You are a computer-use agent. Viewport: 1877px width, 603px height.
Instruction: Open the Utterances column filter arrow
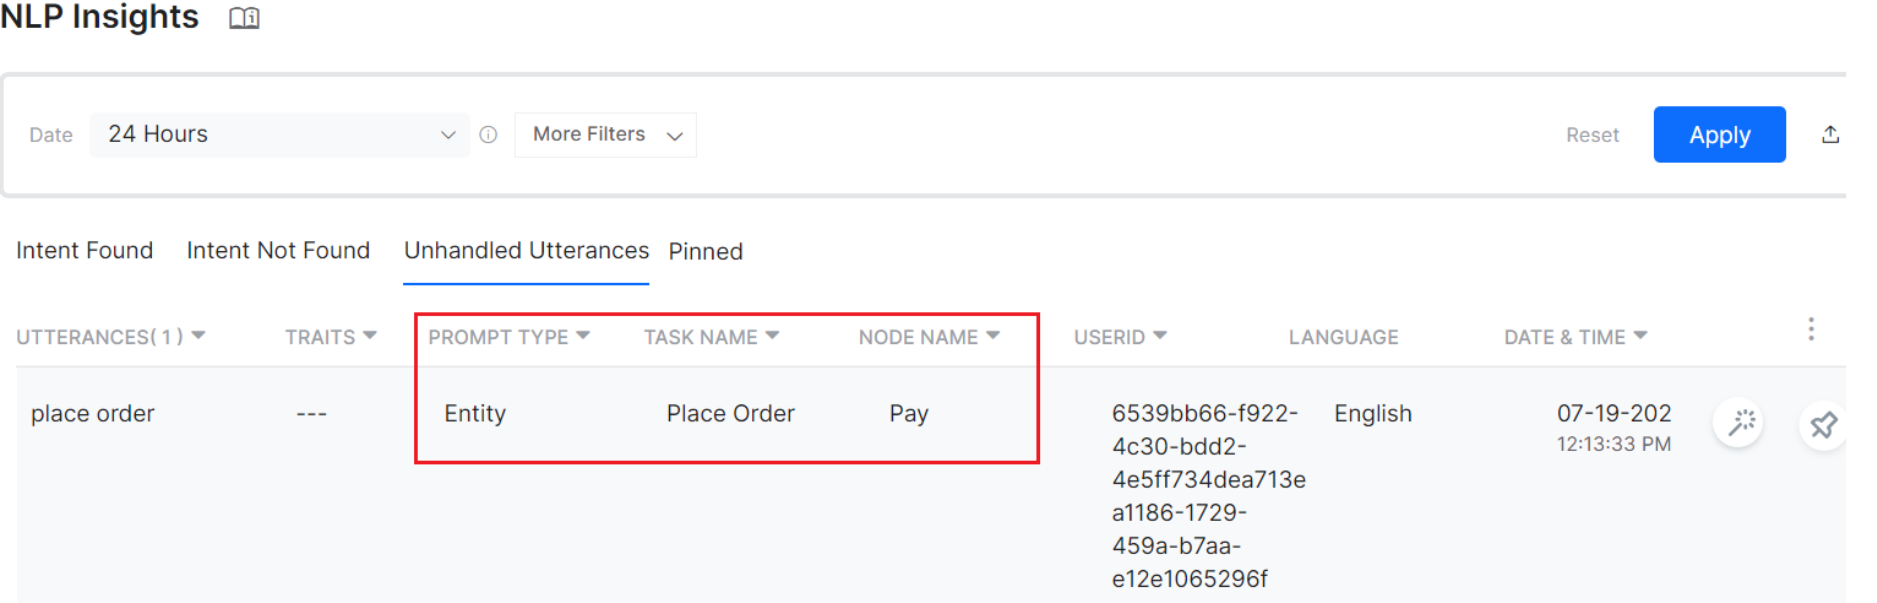(198, 336)
